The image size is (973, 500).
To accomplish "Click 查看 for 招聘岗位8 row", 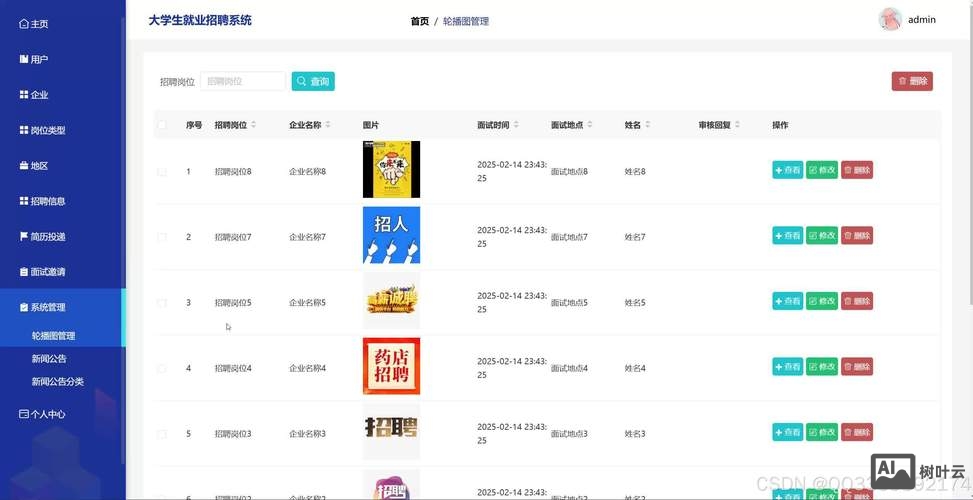I will click(787, 170).
